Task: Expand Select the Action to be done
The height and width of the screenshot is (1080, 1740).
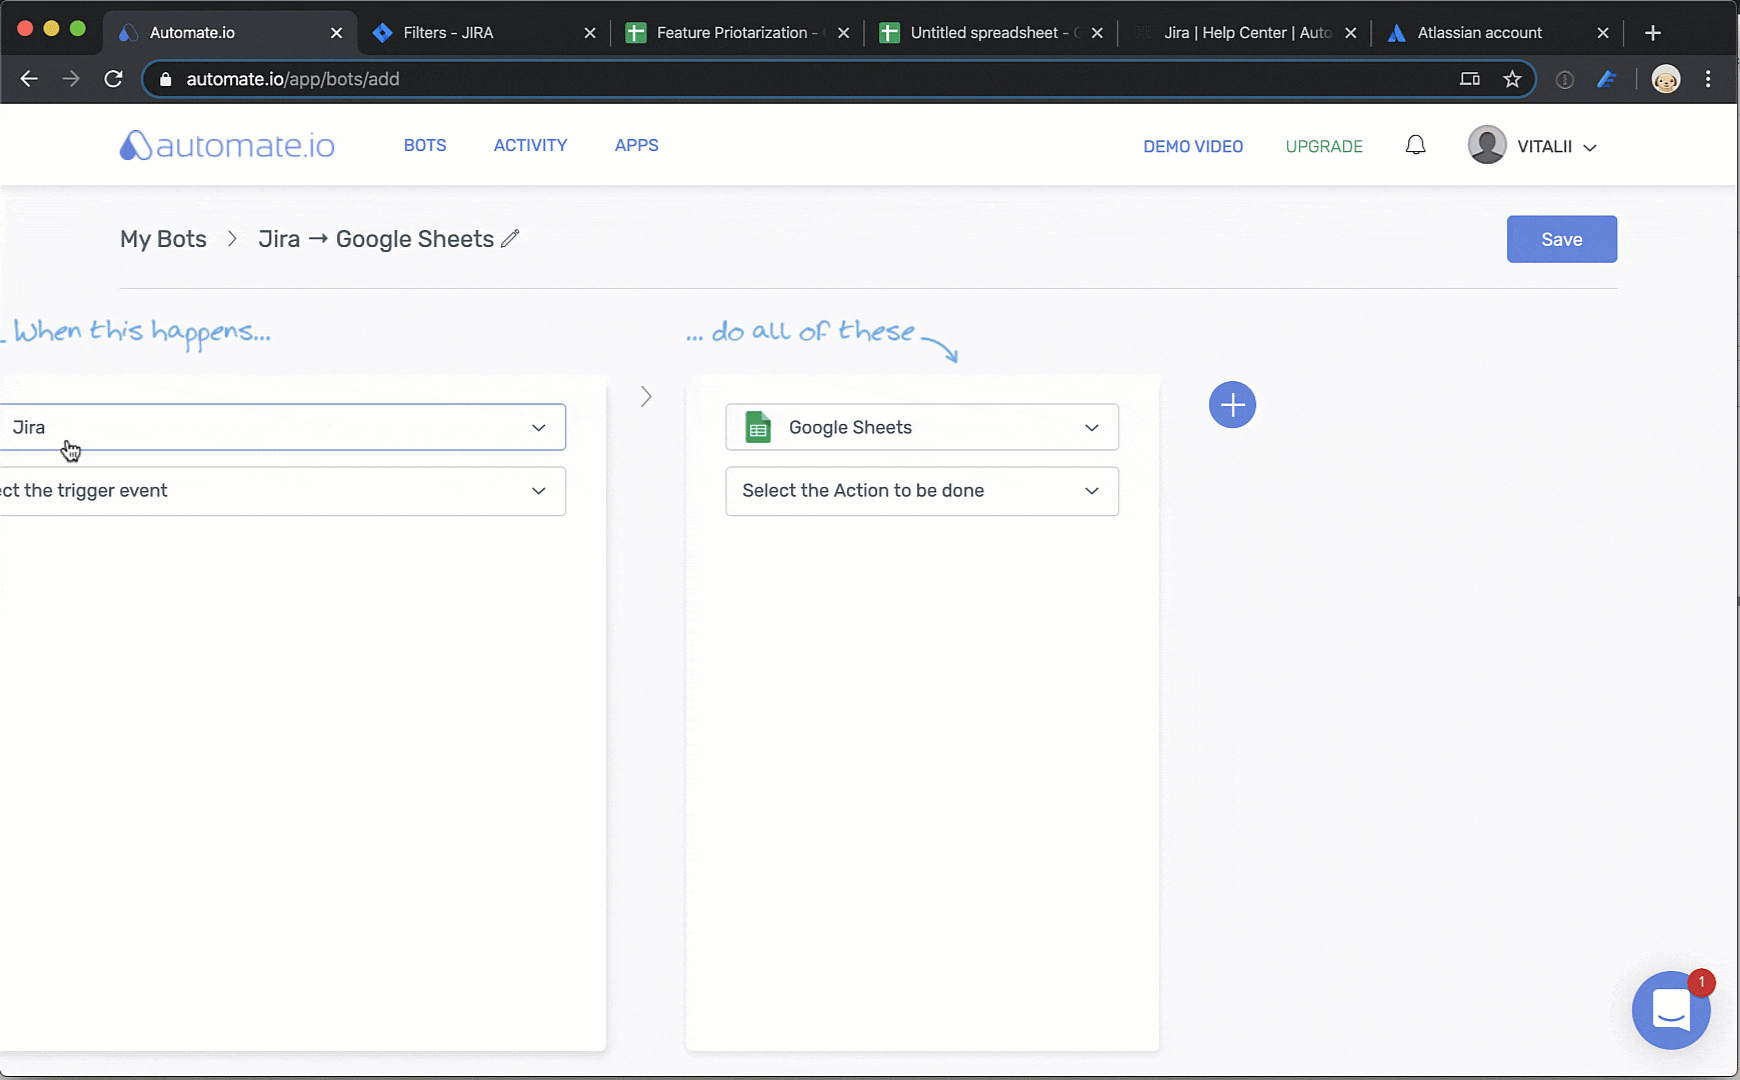Action: pyautogui.click(x=922, y=491)
